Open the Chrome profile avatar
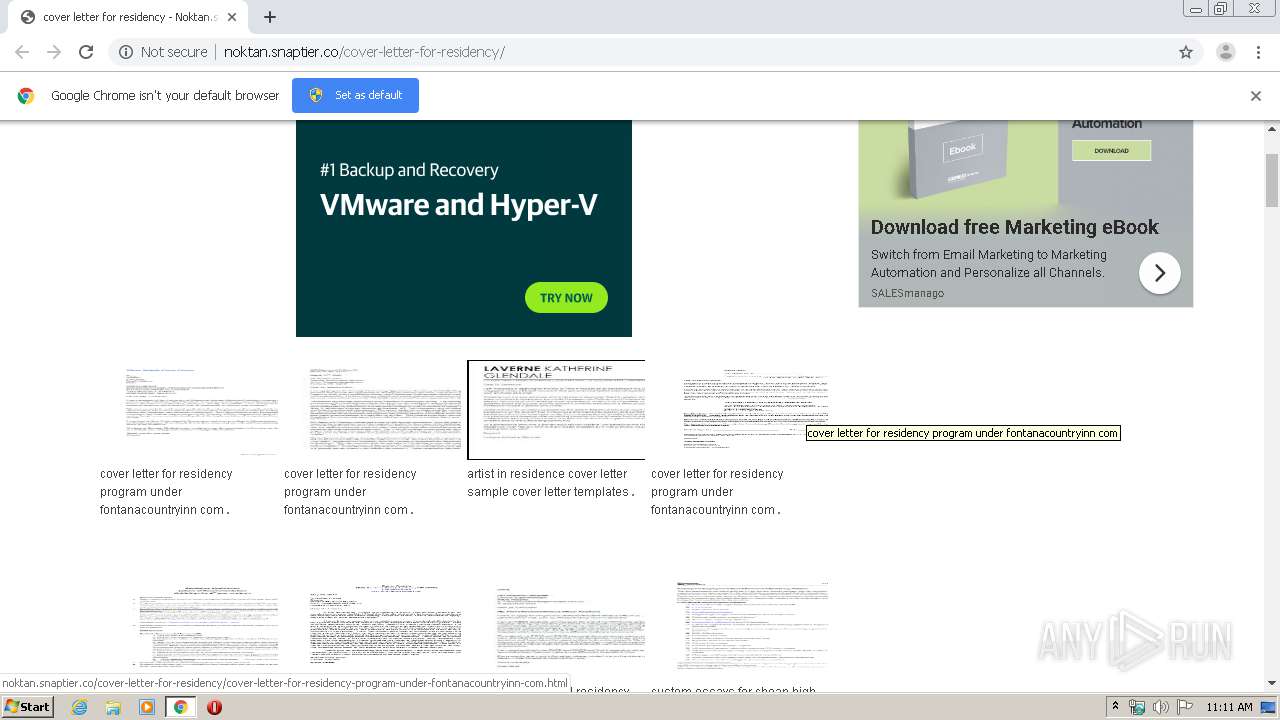The height and width of the screenshot is (720, 1280). [1225, 52]
